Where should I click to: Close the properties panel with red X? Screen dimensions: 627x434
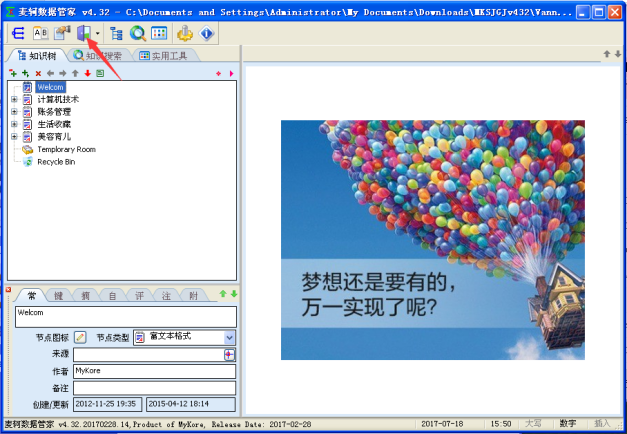point(8,289)
